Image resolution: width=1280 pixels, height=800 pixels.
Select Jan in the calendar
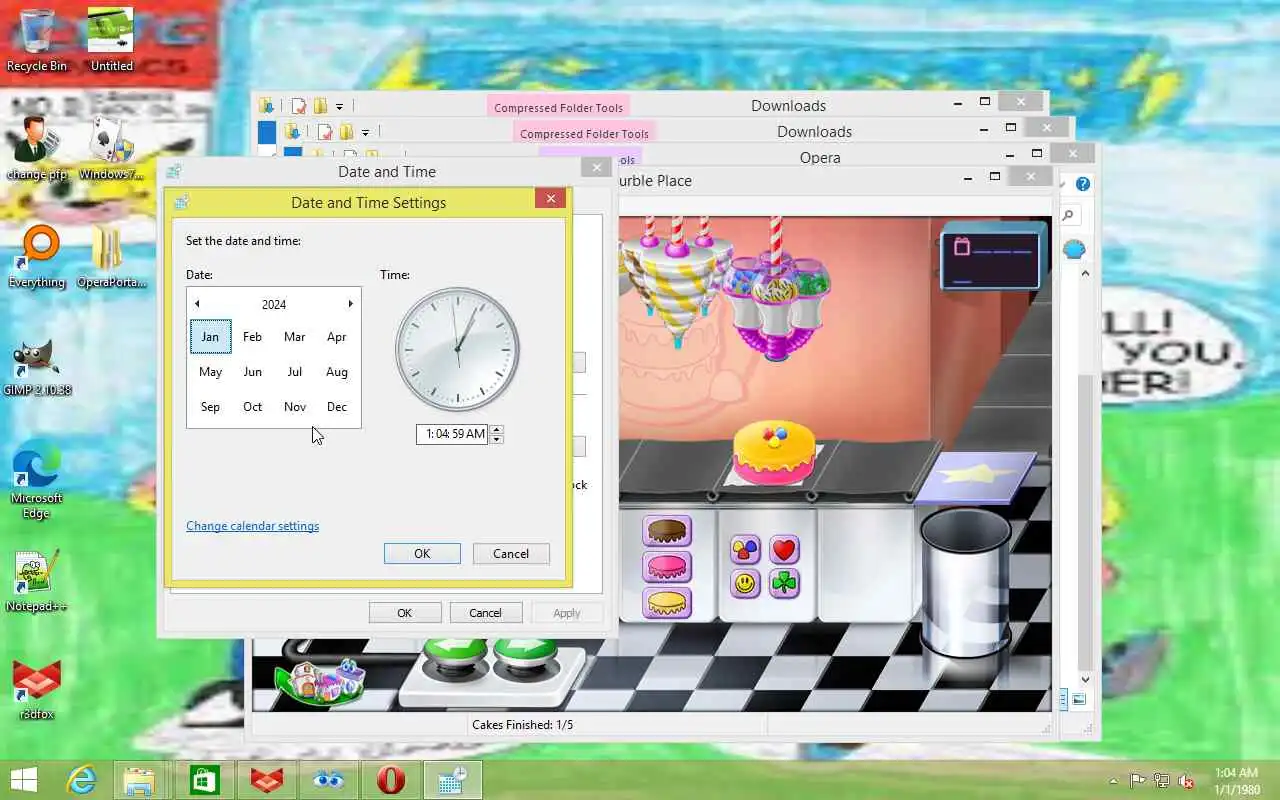[x=210, y=337]
